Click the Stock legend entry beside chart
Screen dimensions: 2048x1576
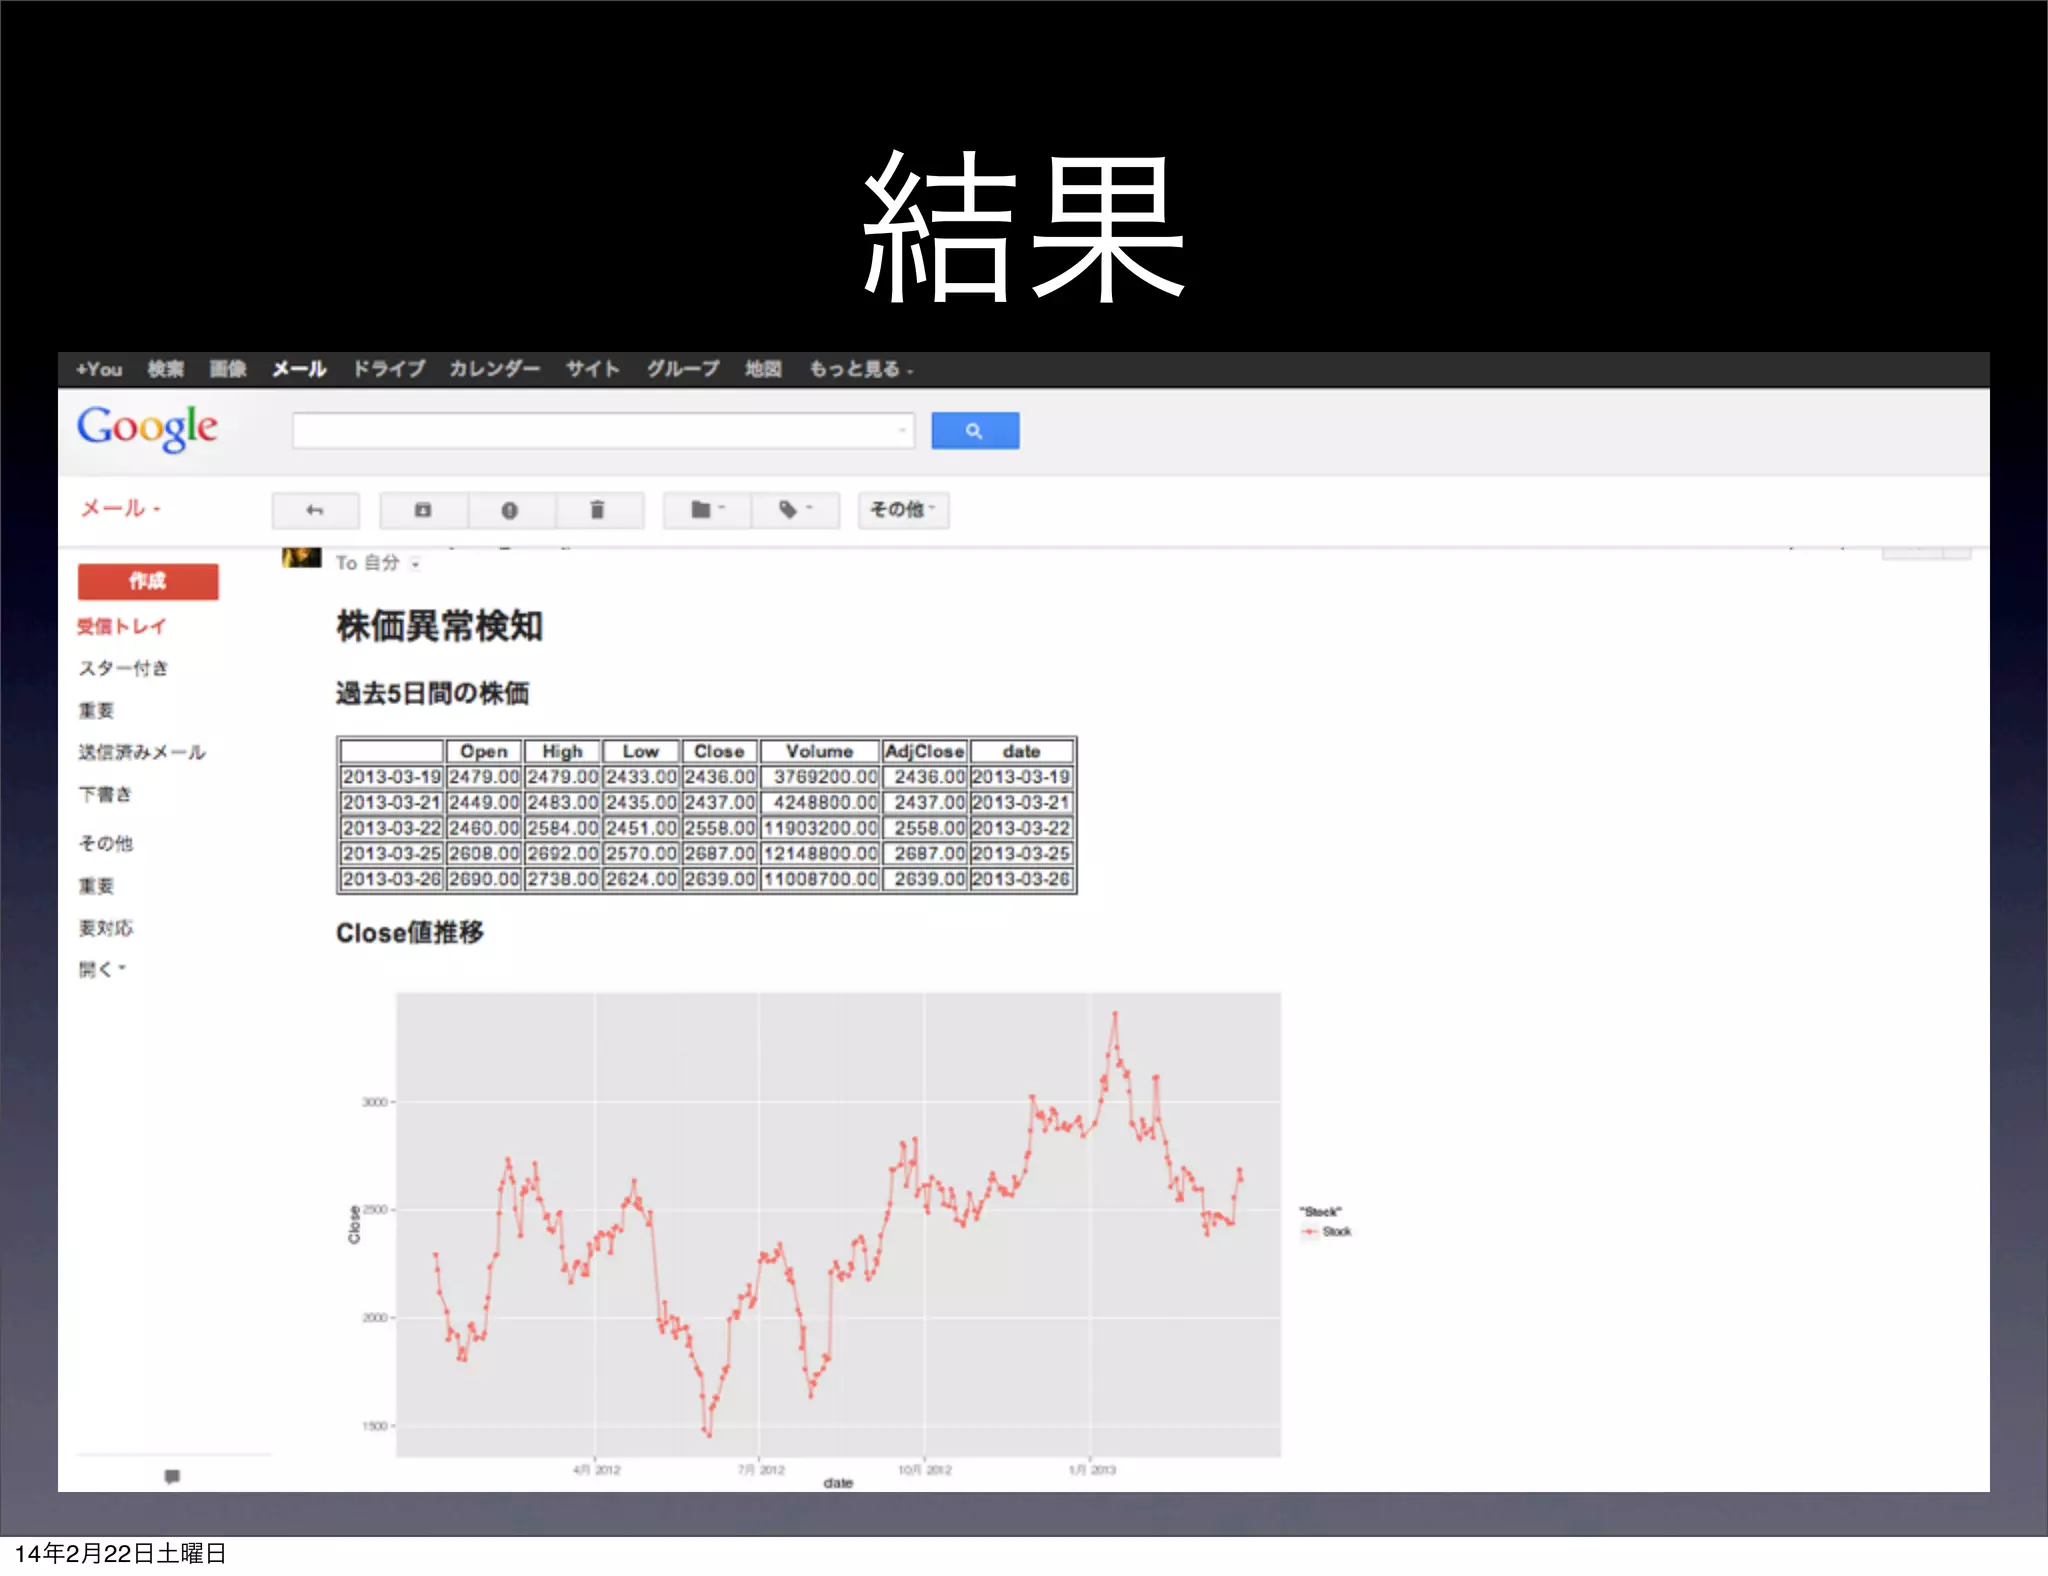click(x=1326, y=1232)
